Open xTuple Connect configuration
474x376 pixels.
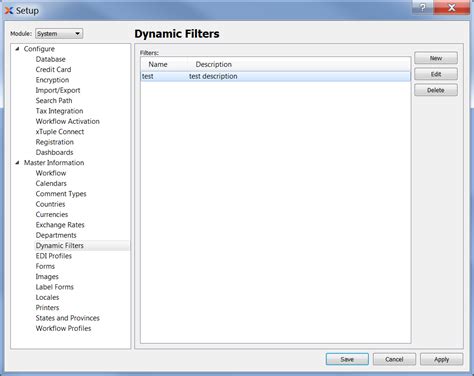coord(60,131)
